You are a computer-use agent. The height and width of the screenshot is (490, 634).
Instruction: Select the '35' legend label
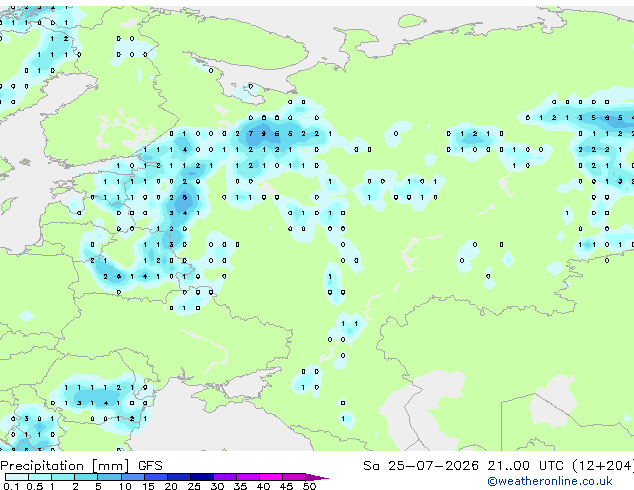[x=240, y=486]
